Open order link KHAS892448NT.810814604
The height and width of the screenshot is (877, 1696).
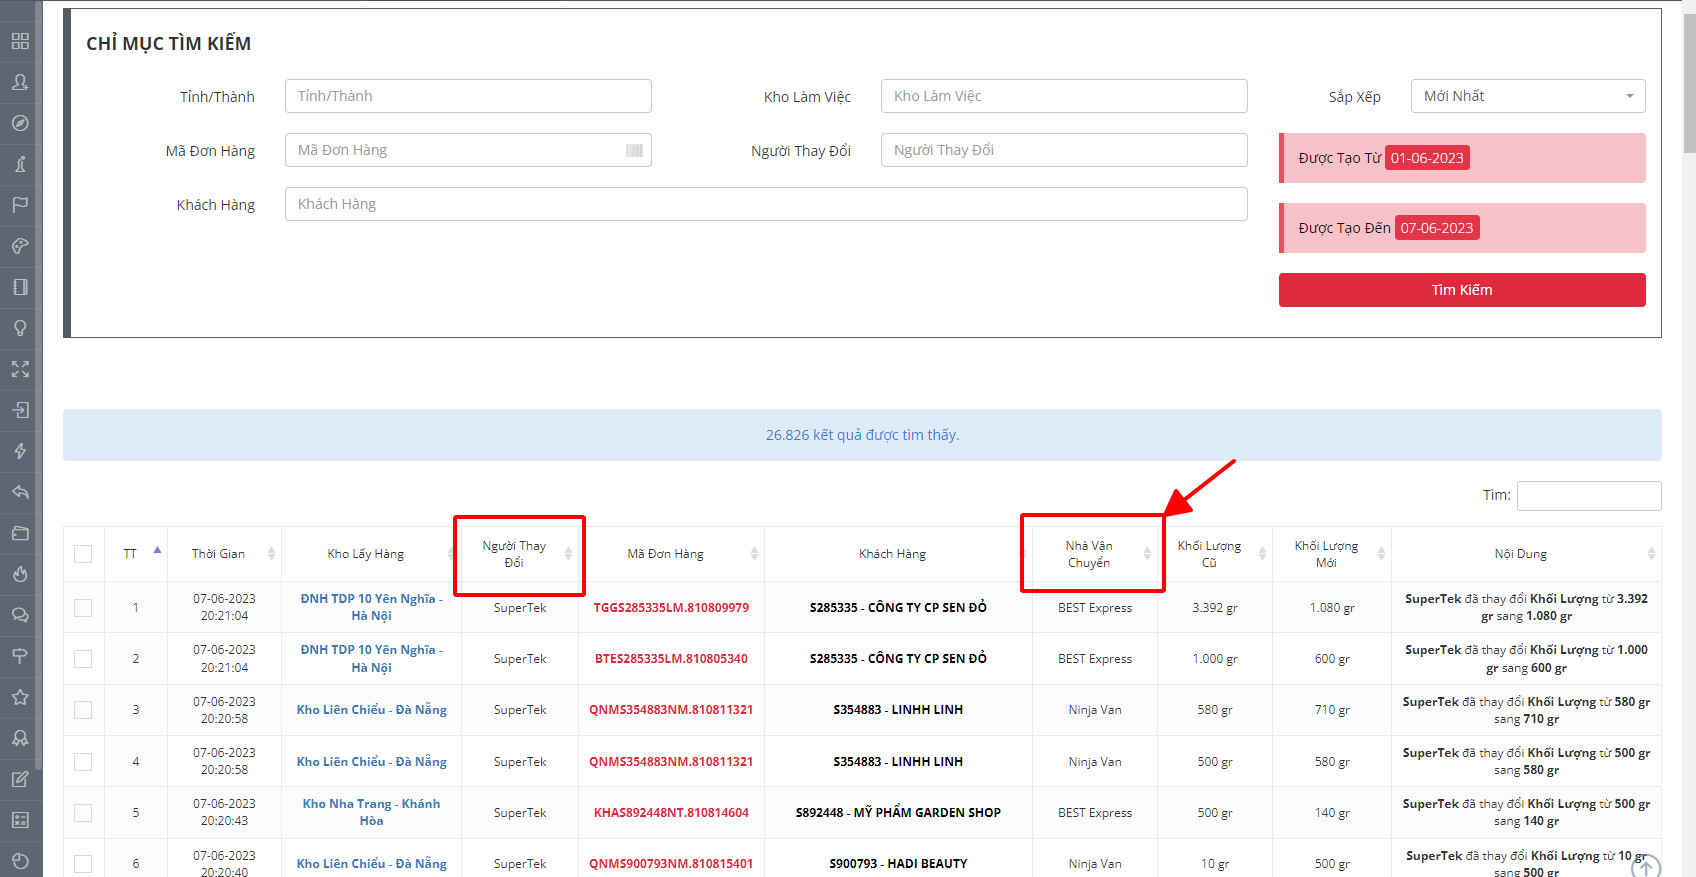671,813
